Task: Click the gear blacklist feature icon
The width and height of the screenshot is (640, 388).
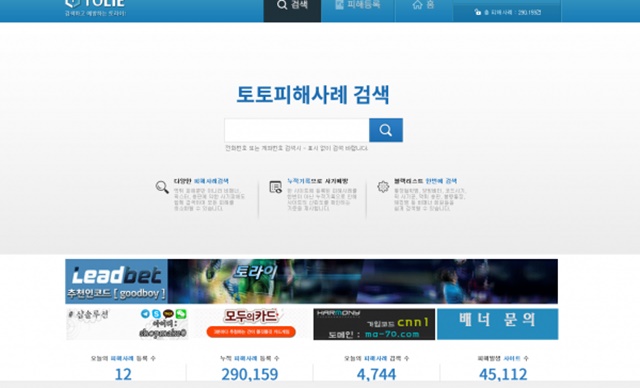Action: pos(383,186)
